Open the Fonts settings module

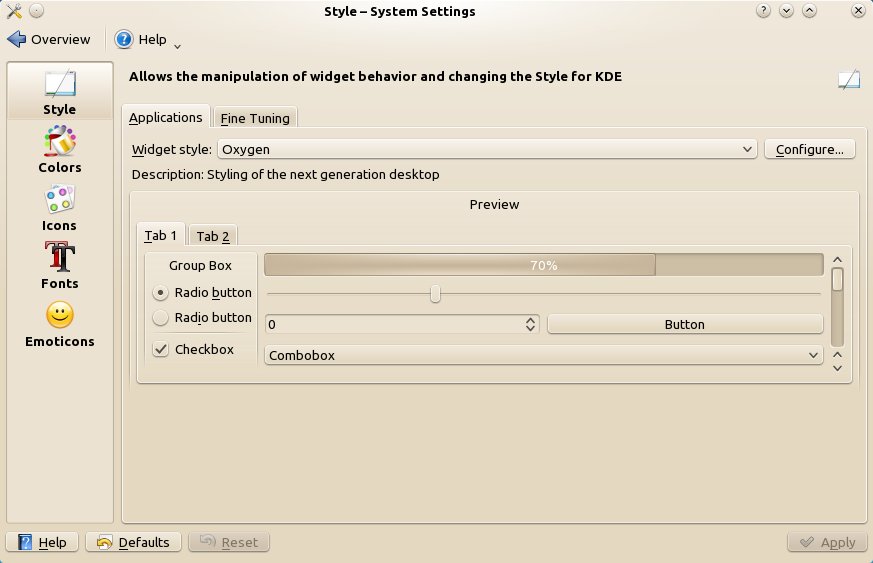[x=60, y=266]
